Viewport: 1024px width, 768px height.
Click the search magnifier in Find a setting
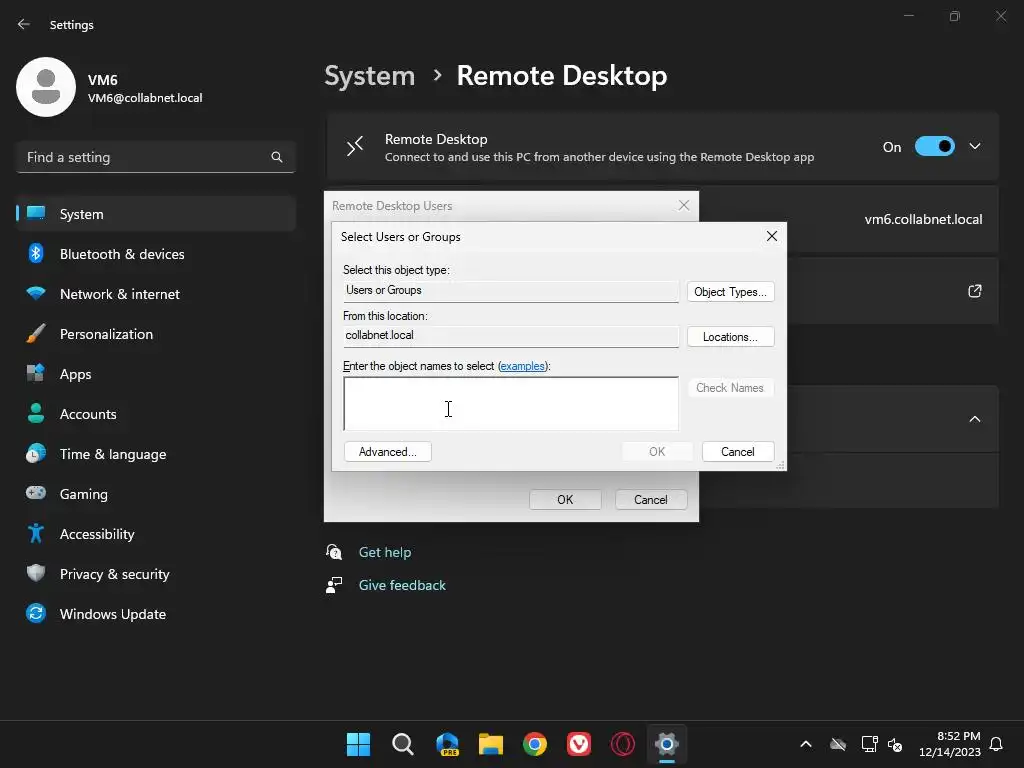pyautogui.click(x=277, y=157)
